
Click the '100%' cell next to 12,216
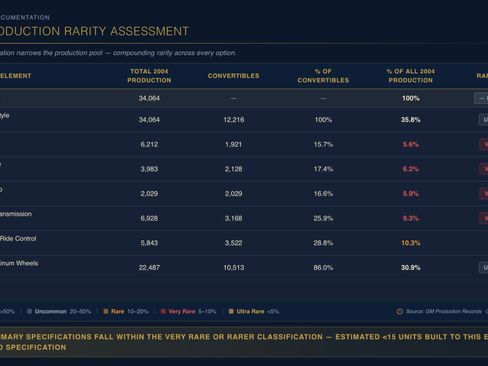click(323, 120)
